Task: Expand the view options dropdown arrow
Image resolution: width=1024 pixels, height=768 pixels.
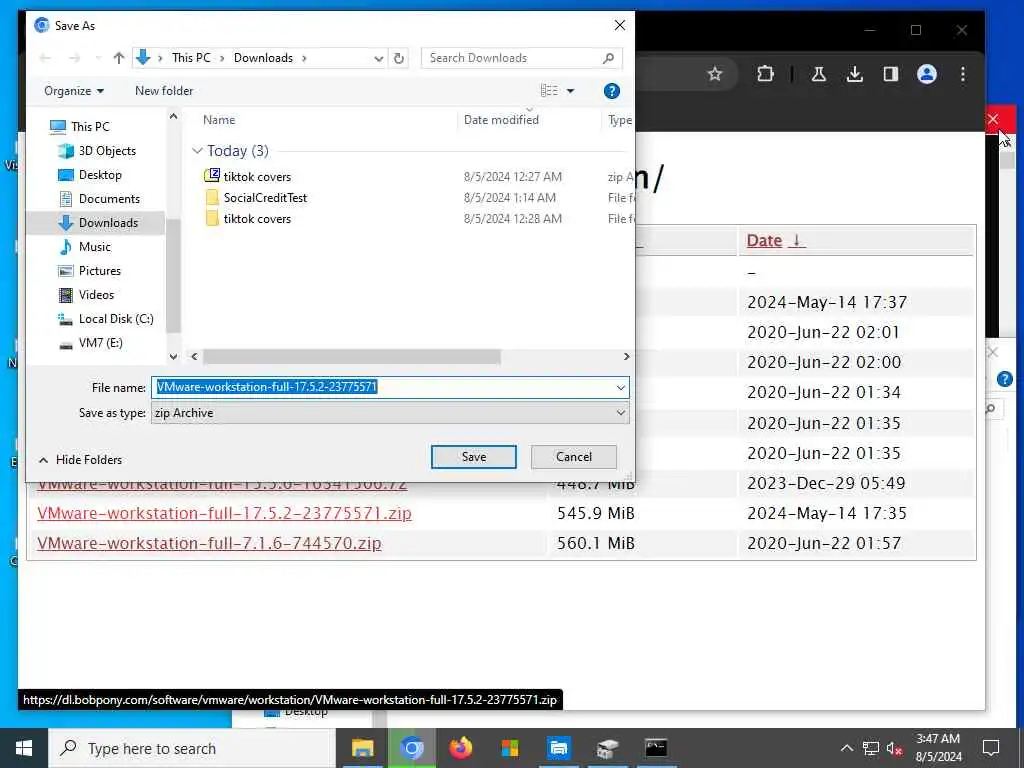Action: (570, 91)
